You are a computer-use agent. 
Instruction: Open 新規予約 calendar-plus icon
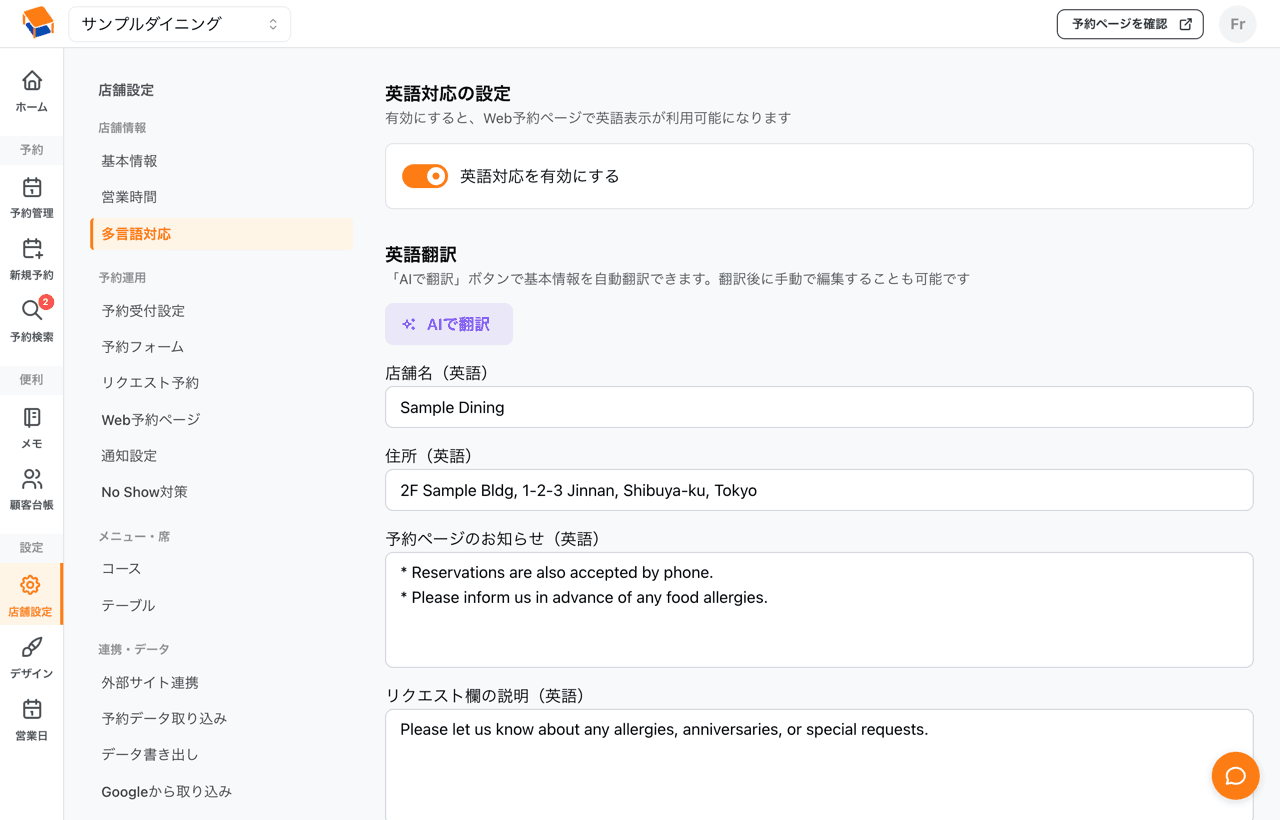click(x=32, y=249)
